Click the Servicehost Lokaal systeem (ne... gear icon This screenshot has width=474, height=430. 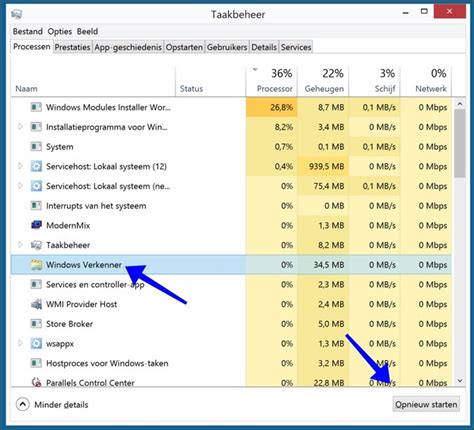click(x=36, y=186)
